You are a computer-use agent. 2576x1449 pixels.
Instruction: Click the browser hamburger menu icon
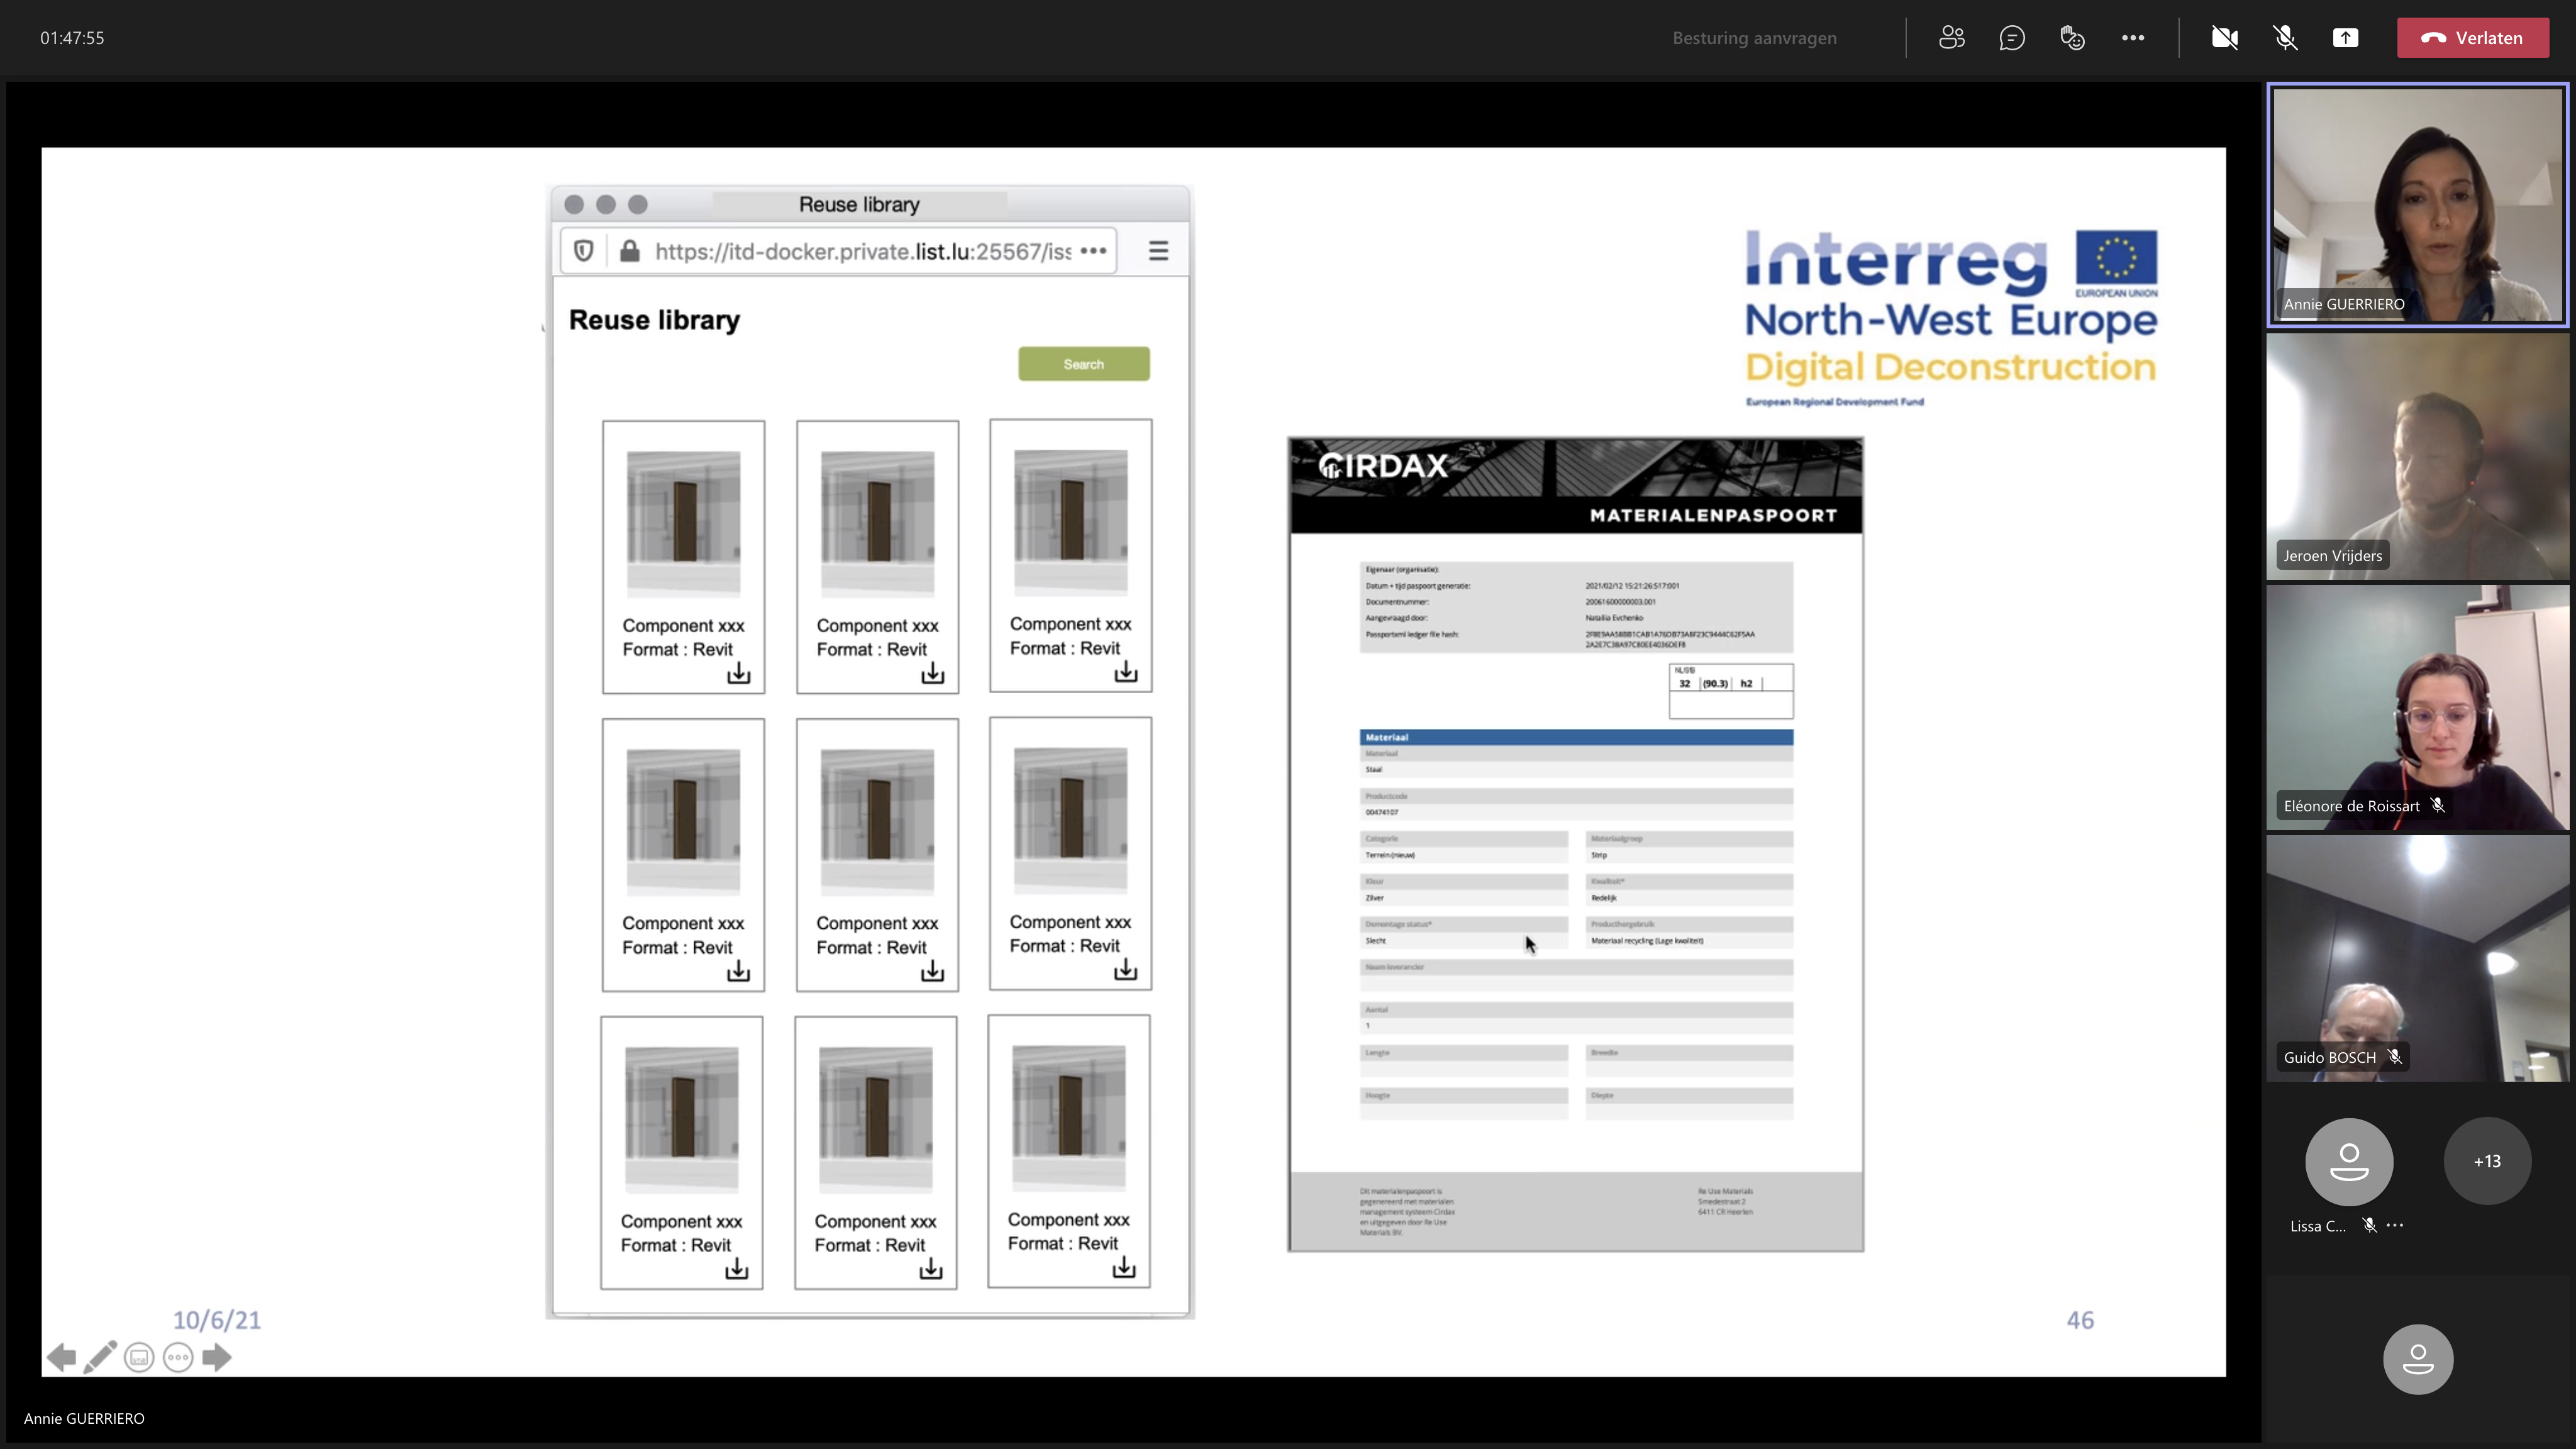tap(1158, 251)
